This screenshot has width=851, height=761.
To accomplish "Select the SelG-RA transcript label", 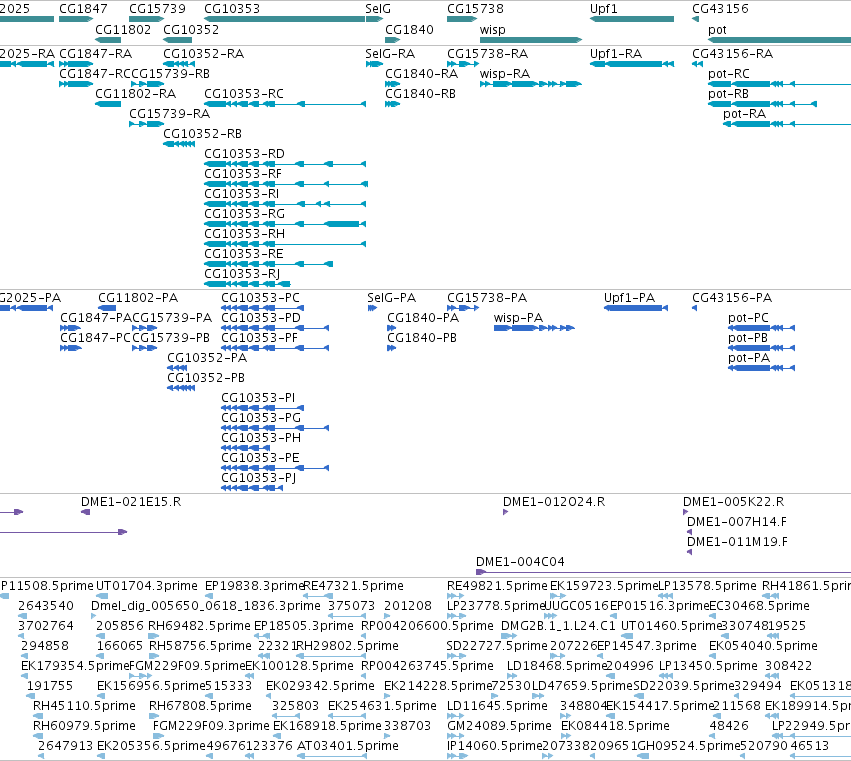I will pos(390,54).
